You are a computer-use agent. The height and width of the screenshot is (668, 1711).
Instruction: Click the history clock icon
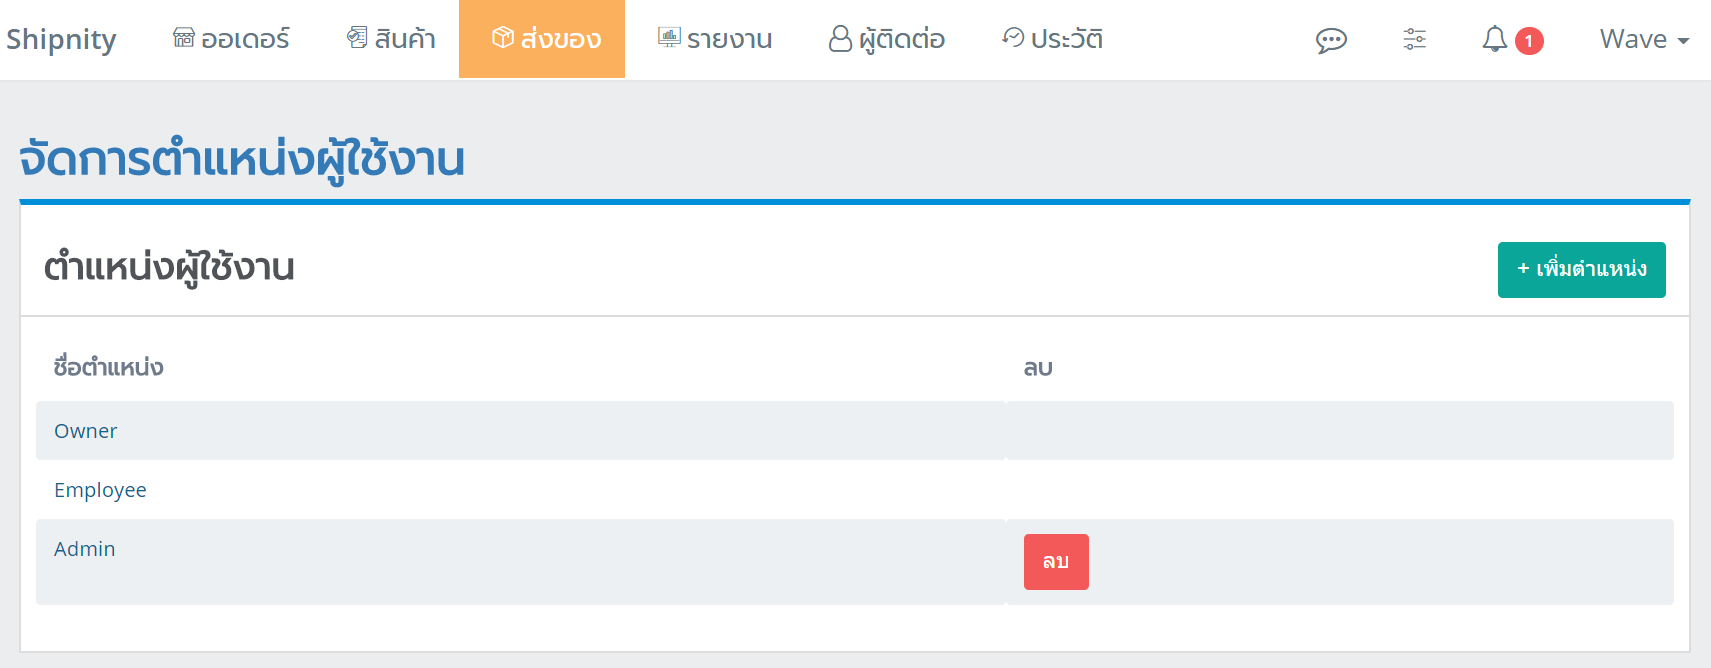(1013, 38)
